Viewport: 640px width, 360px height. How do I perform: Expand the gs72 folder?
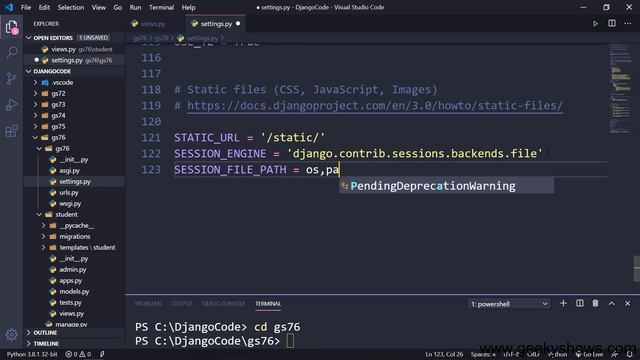click(58, 93)
